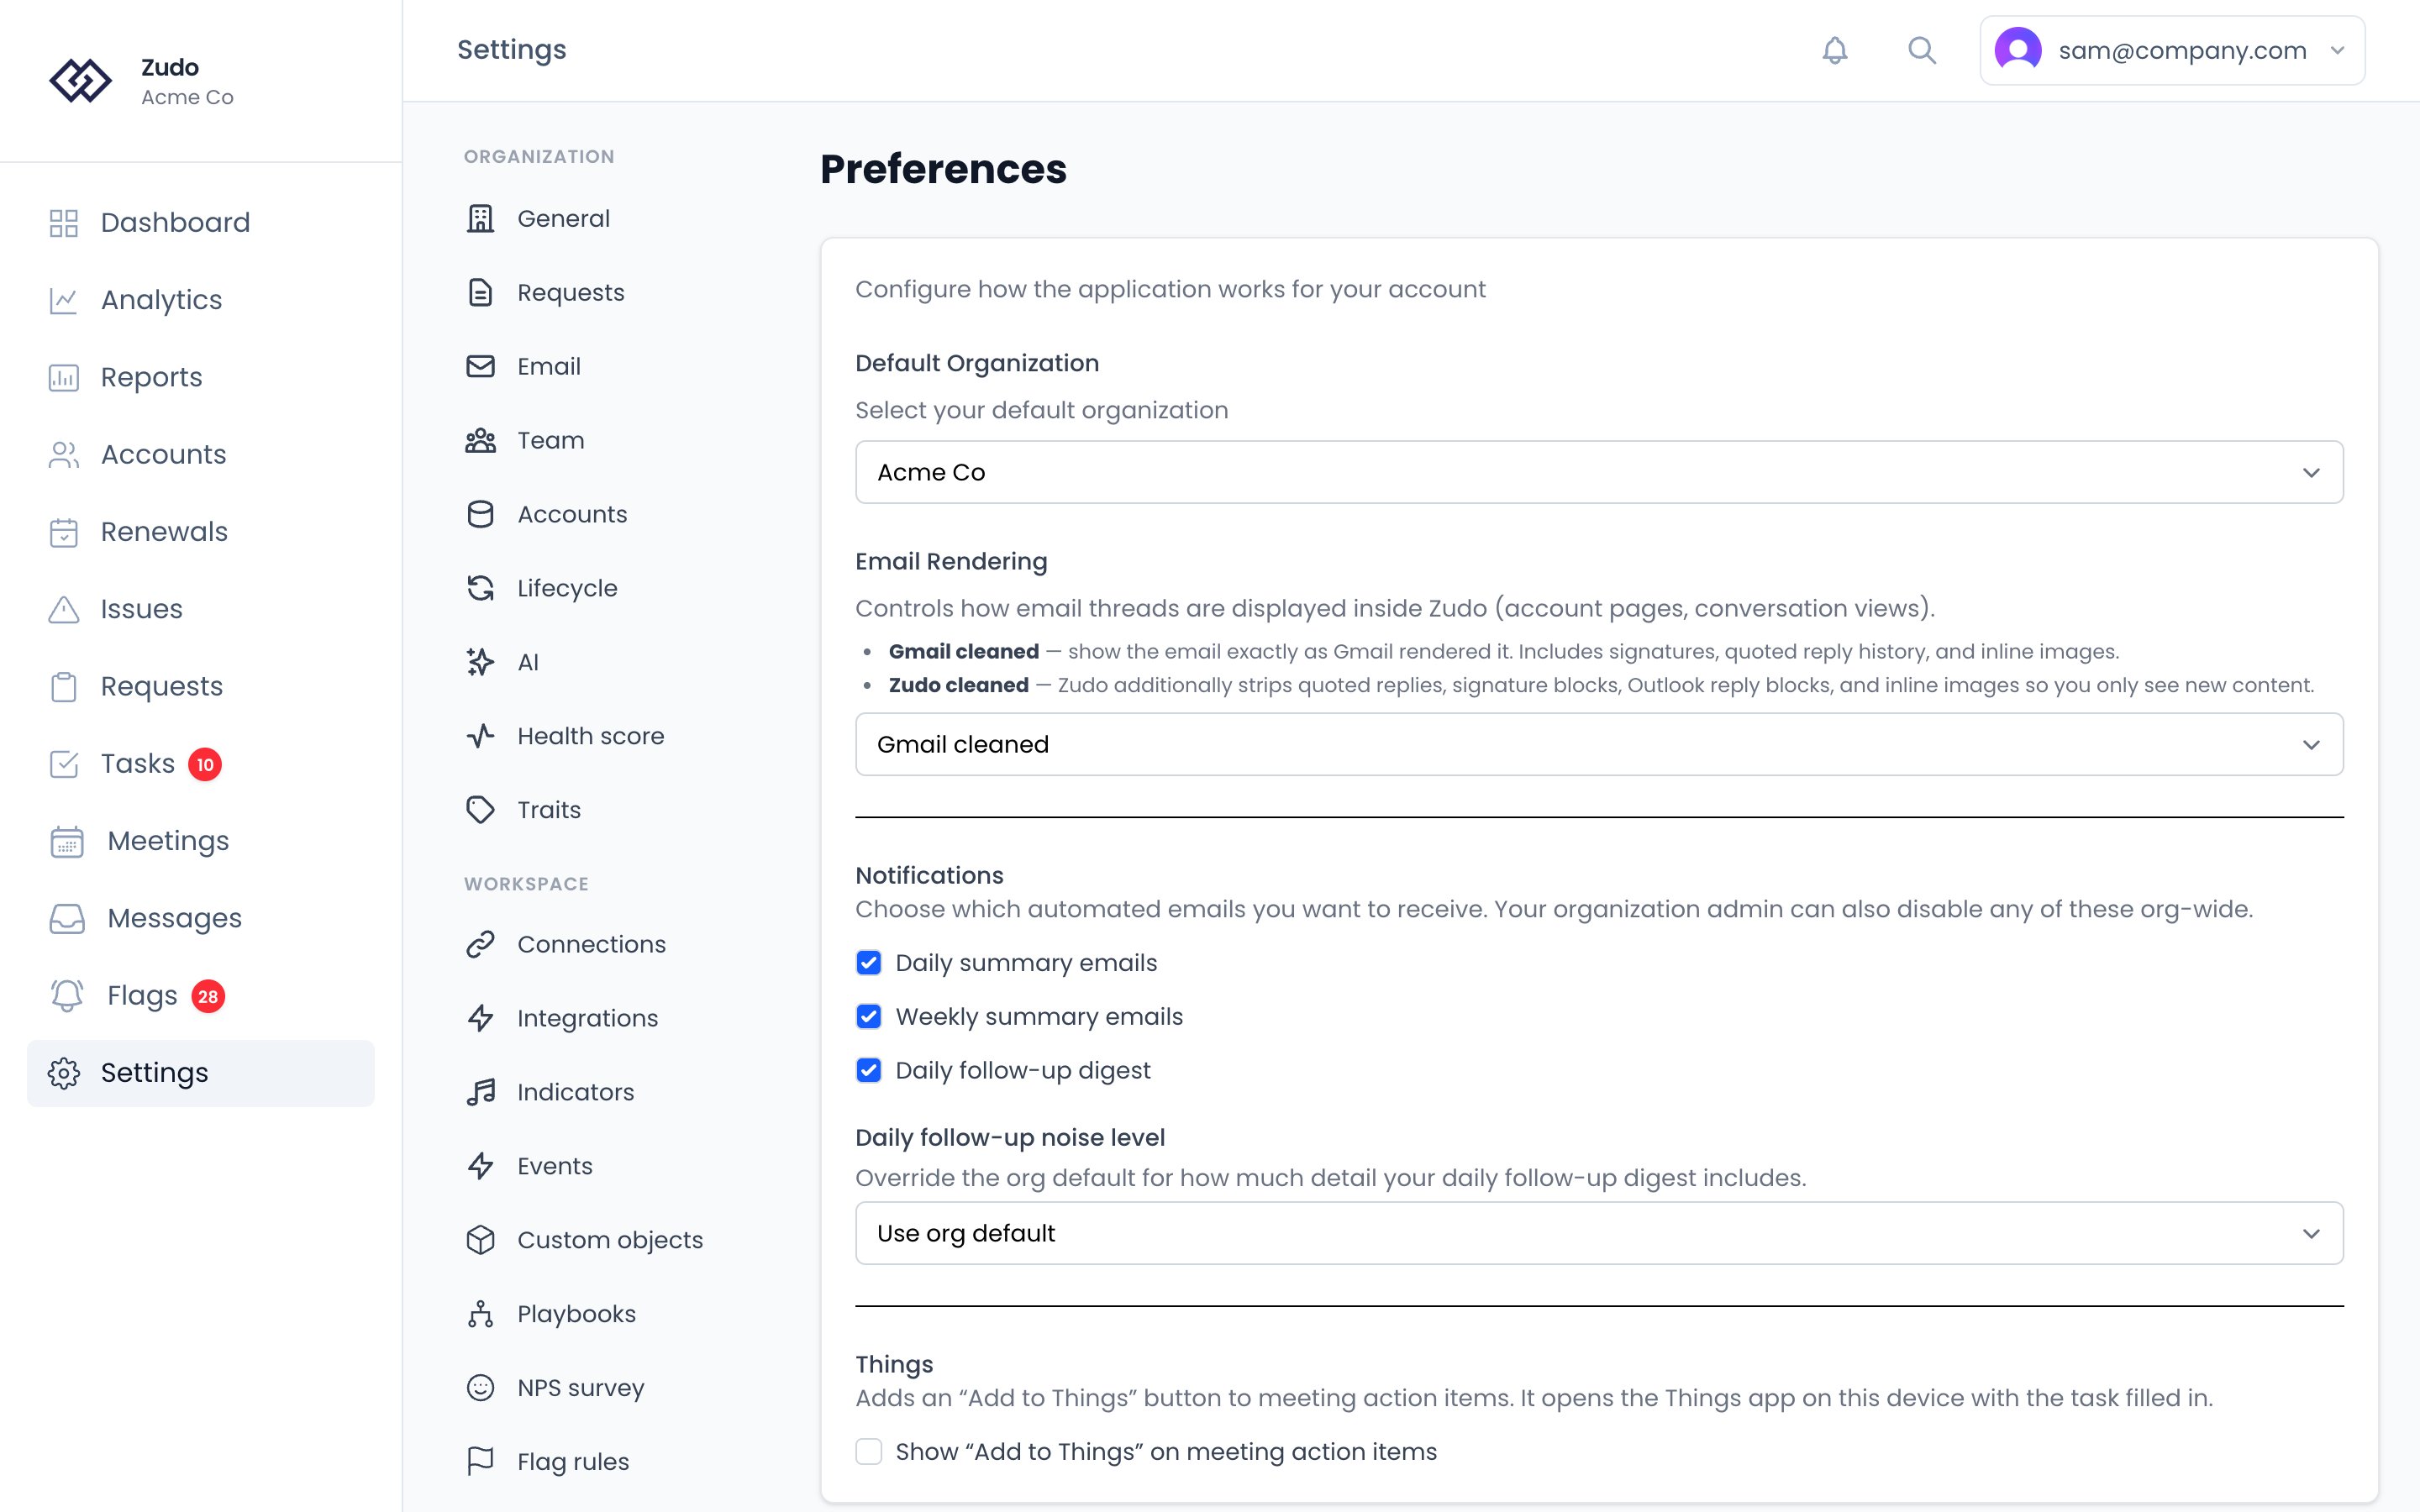This screenshot has height=1512, width=2420.
Task: Click the Messages inbox icon
Action: (67, 918)
